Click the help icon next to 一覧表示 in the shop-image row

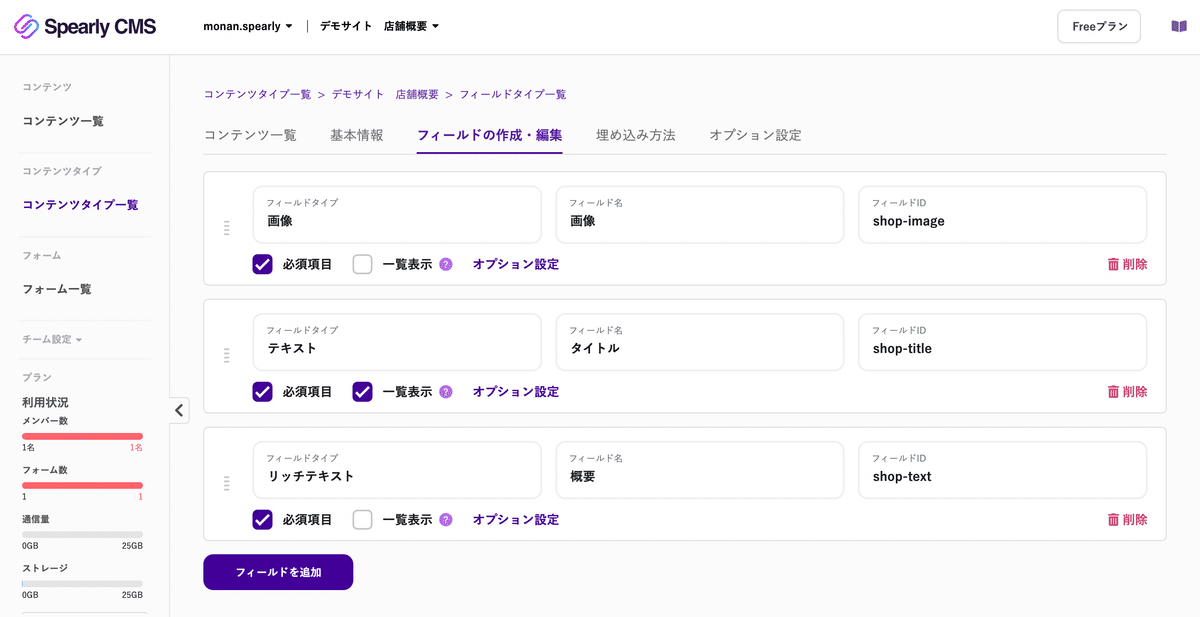[x=446, y=265]
